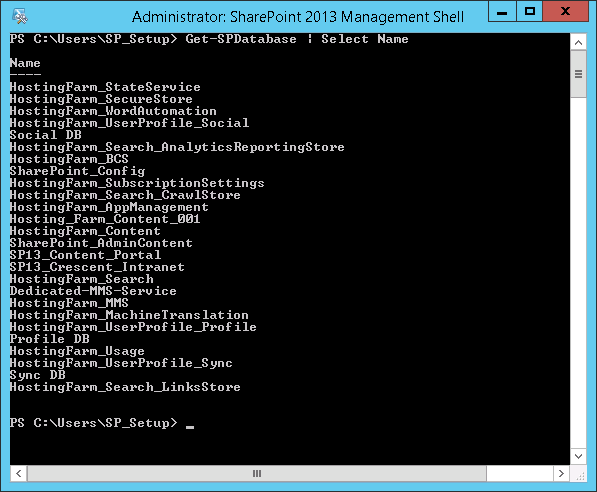
Task: Select HostingFarm_MachineTranslation line
Action: pyautogui.click(x=129, y=315)
